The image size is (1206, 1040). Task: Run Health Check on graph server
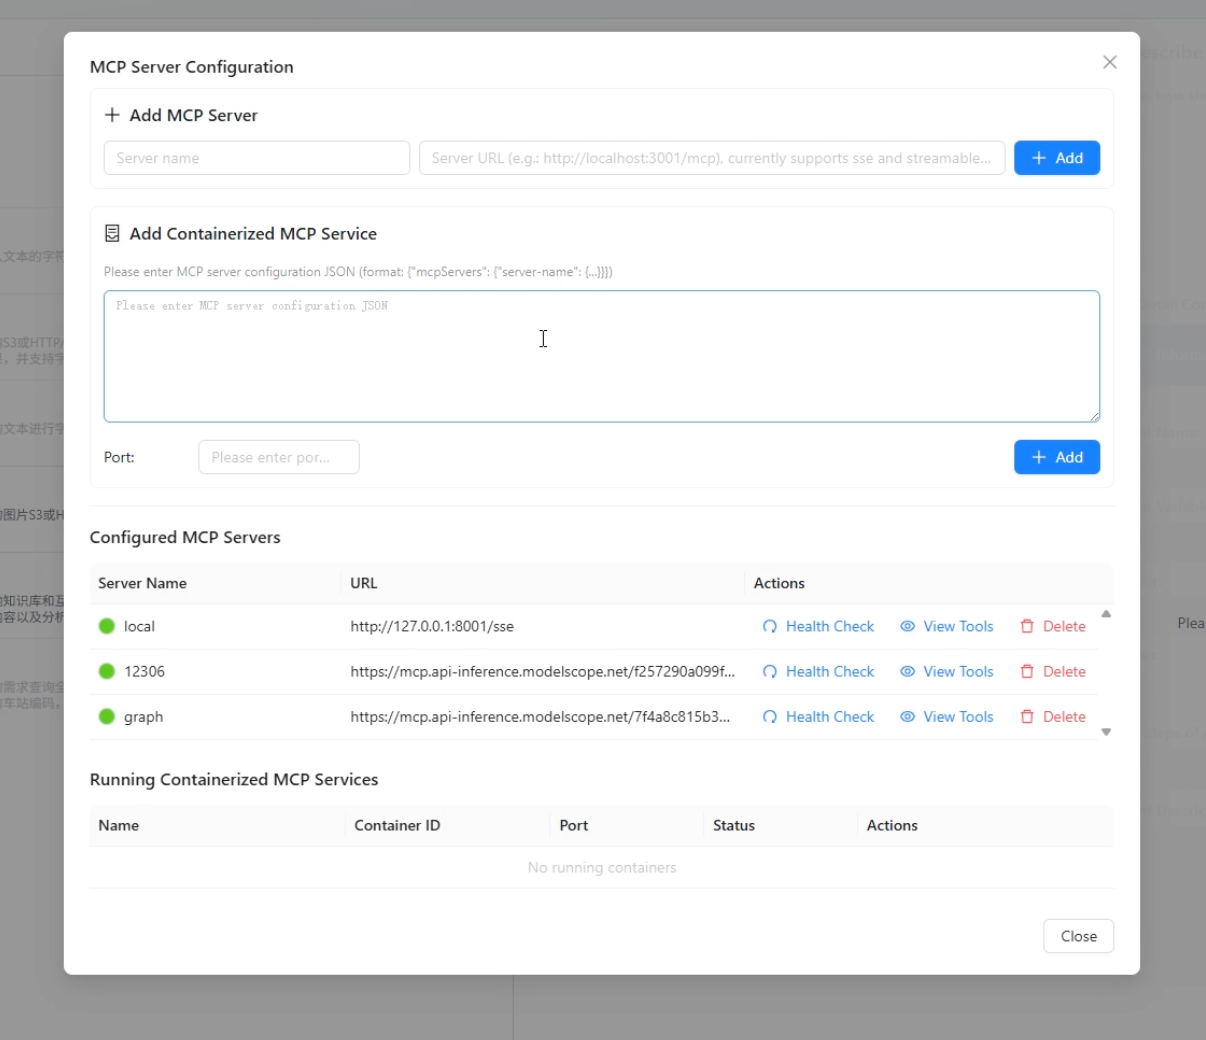[818, 717]
